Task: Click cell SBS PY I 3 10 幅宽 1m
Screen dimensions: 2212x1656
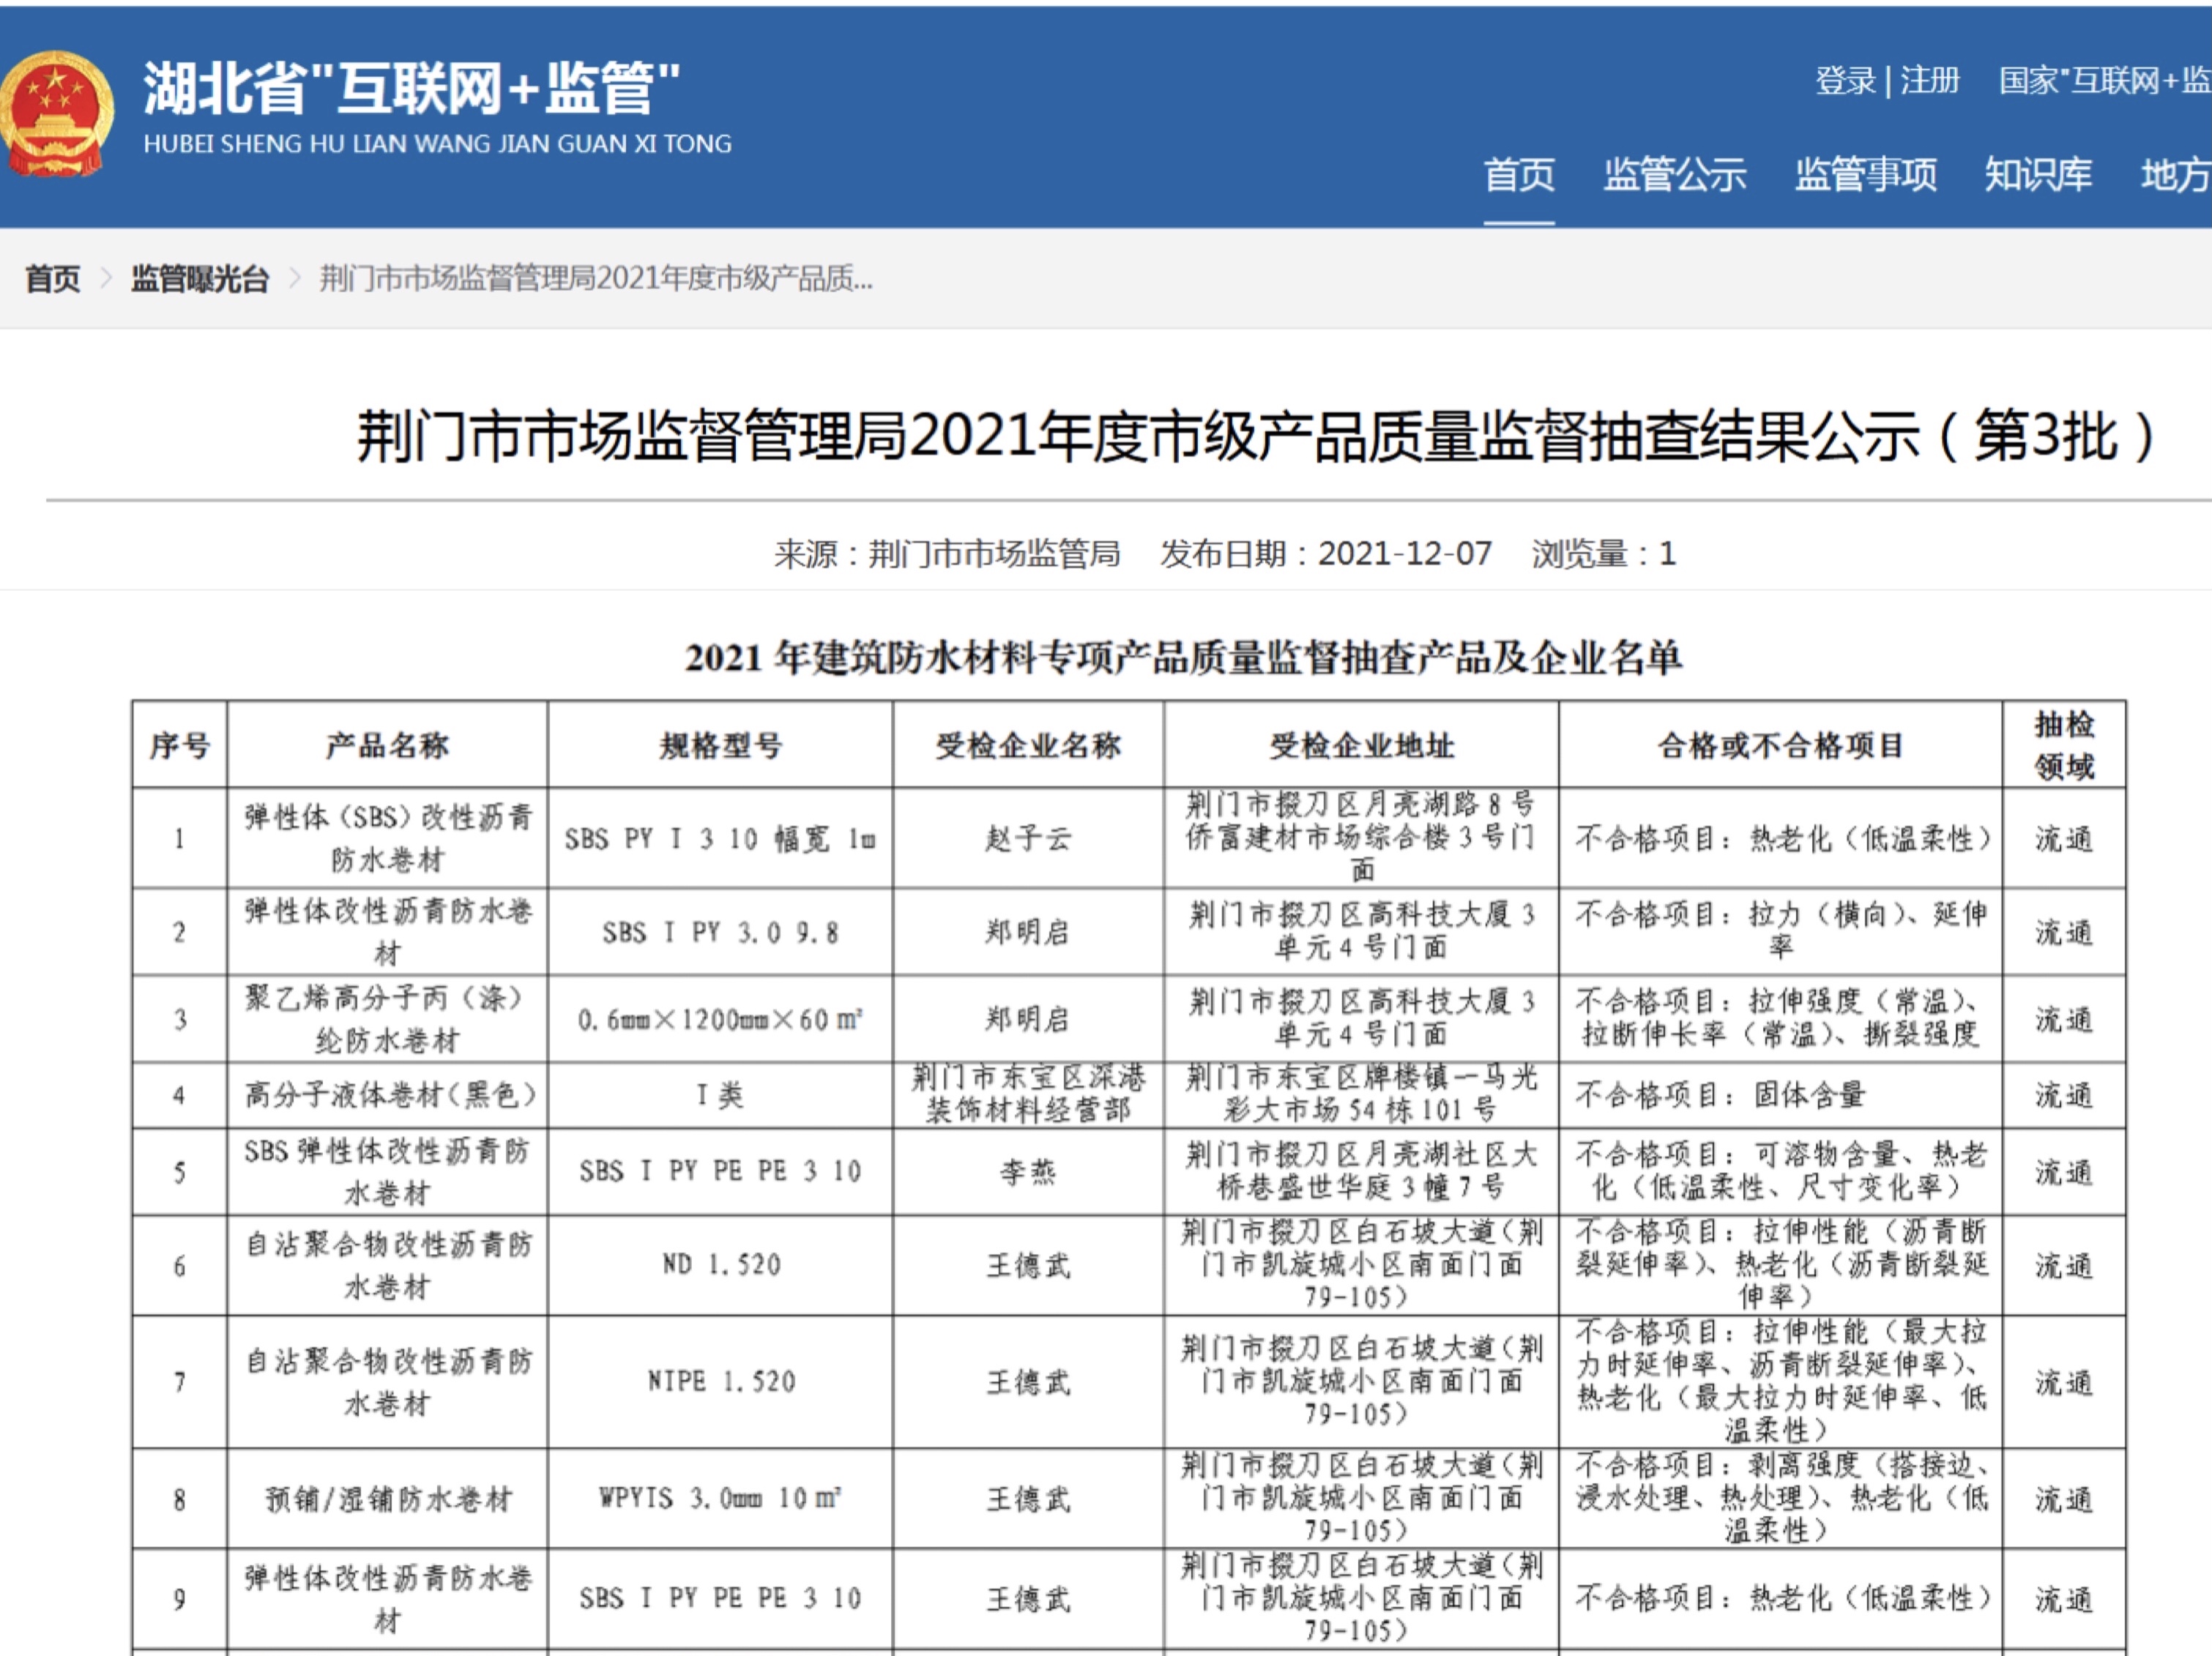Action: tap(720, 838)
